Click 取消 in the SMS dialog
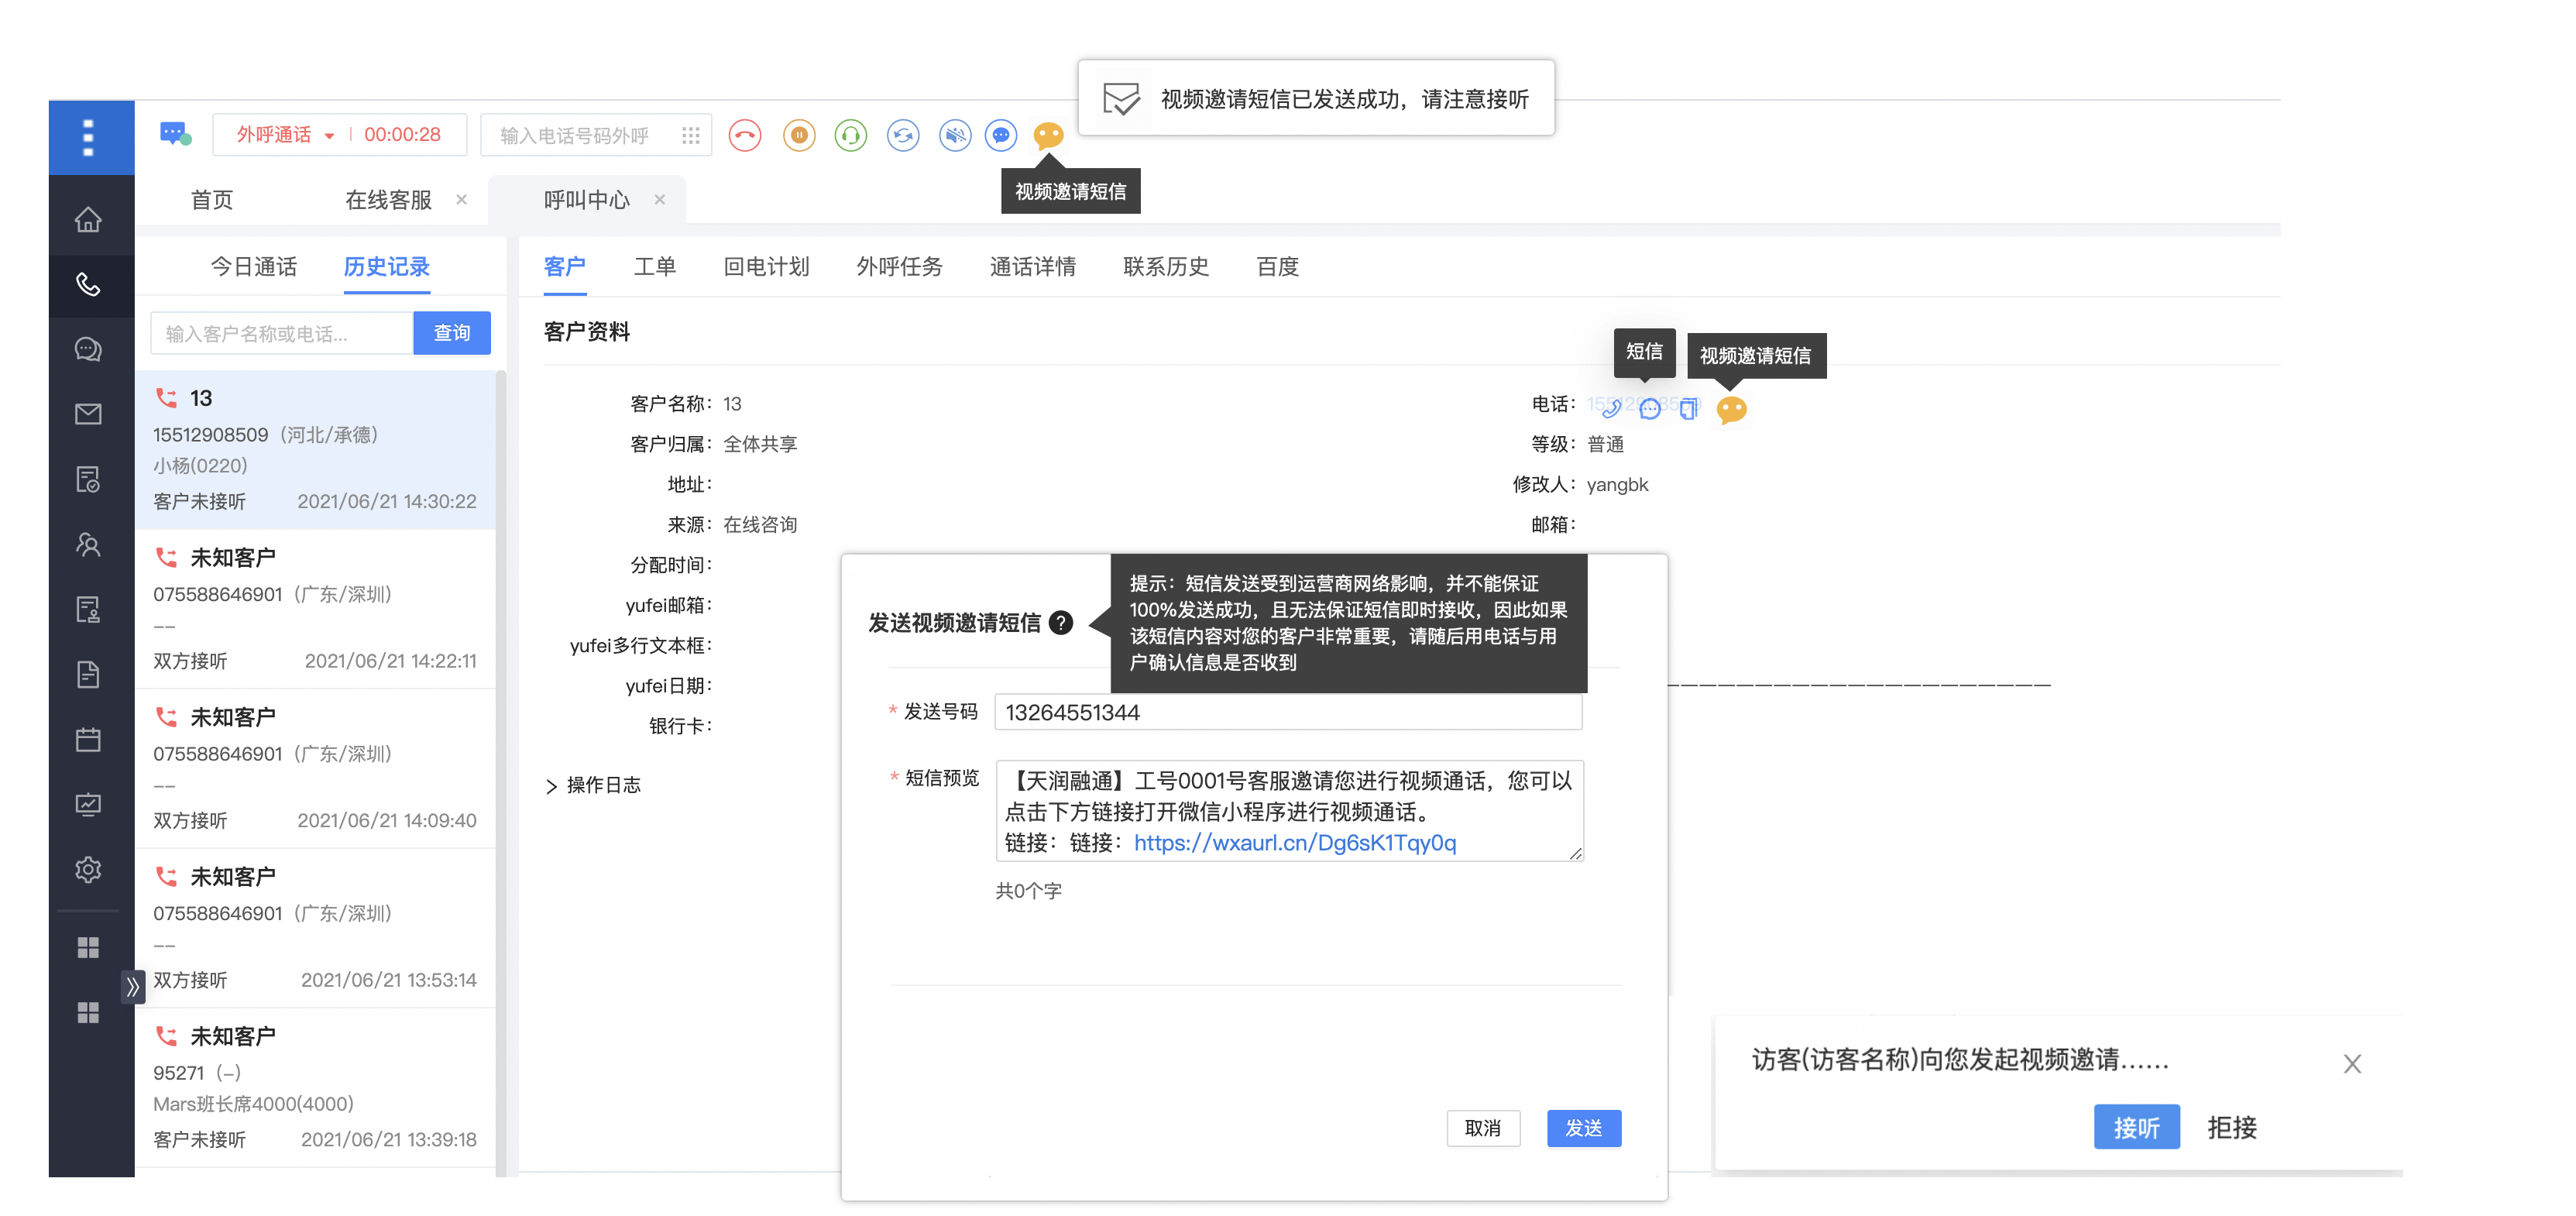The height and width of the screenshot is (1216, 2576). 1483,1127
